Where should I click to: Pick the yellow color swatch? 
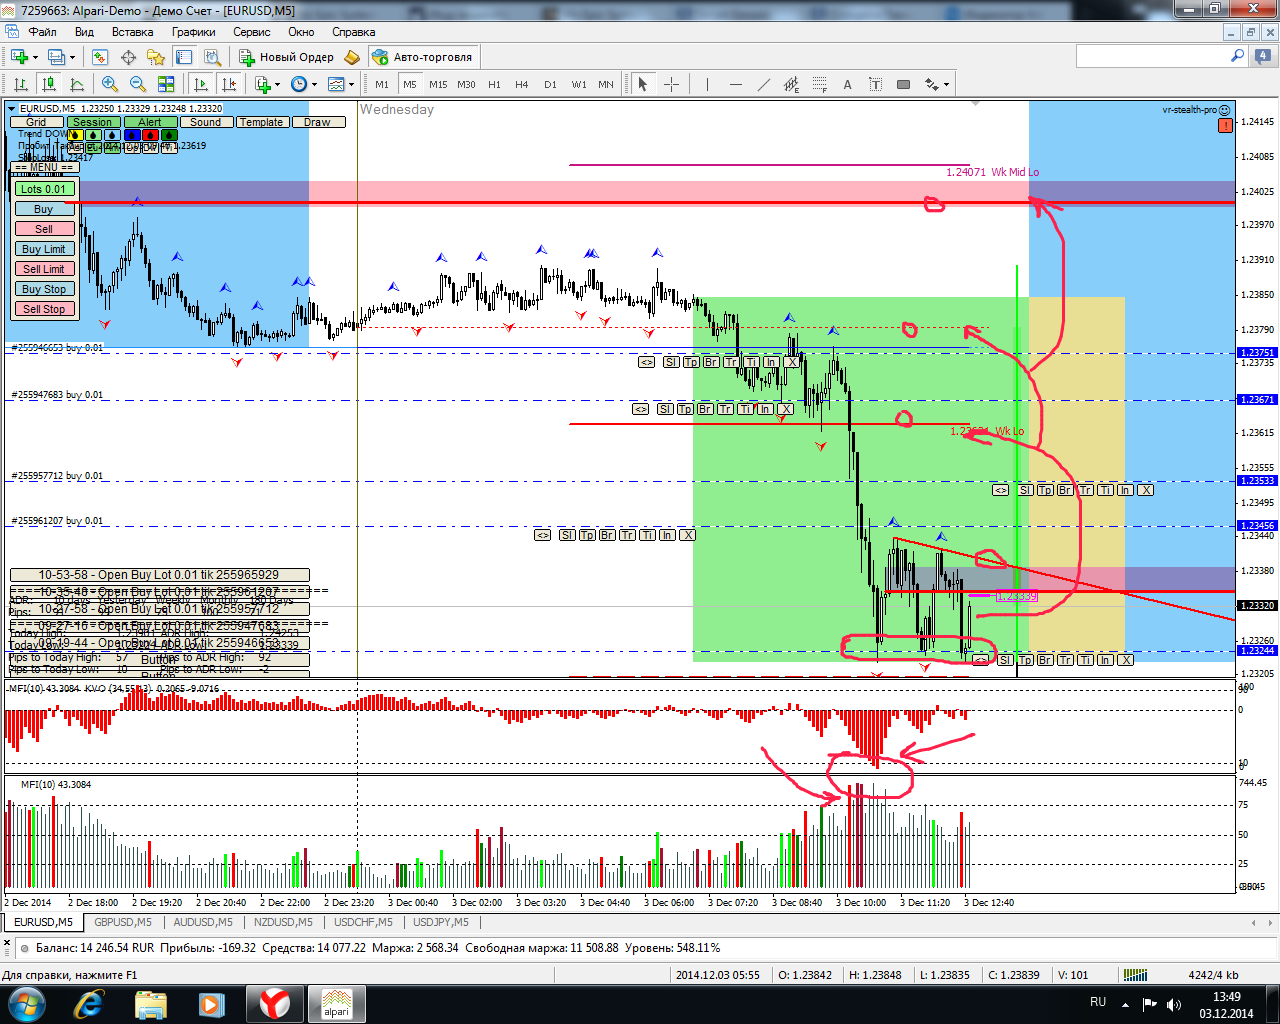coord(76,135)
